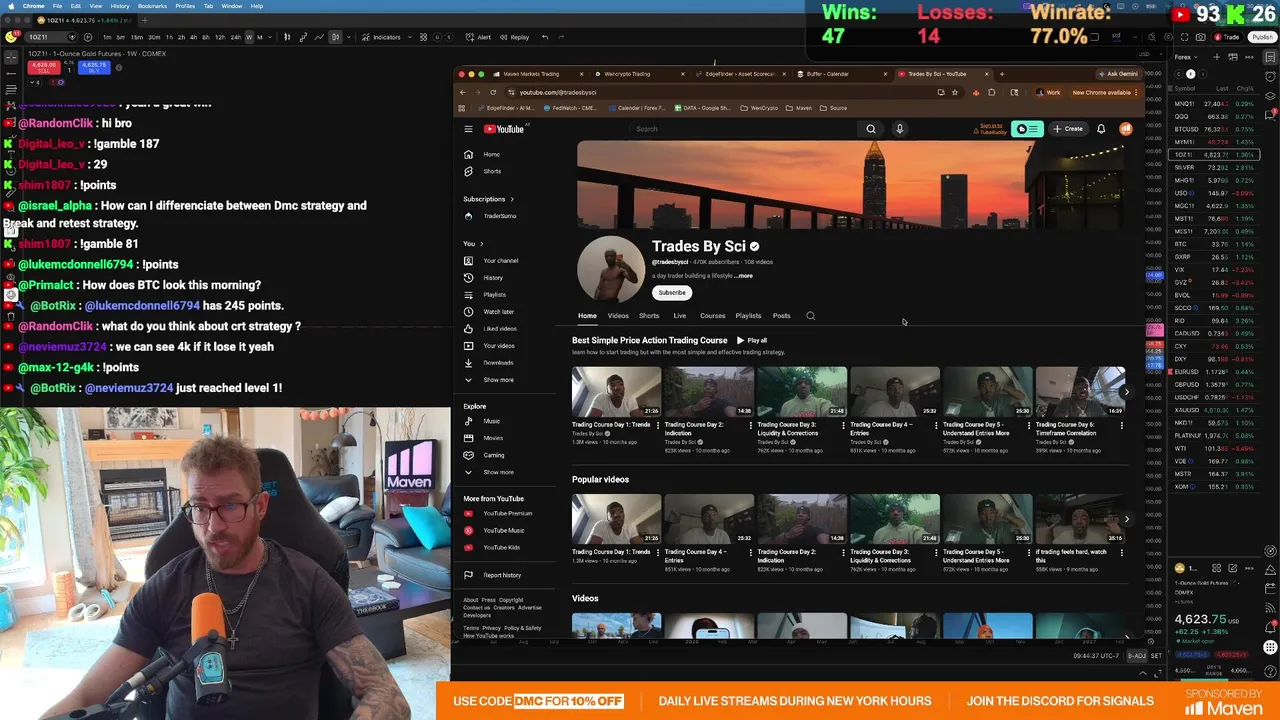1280x720 pixels.
Task: Undo last action in TradingView toolbar
Action: coord(545,37)
